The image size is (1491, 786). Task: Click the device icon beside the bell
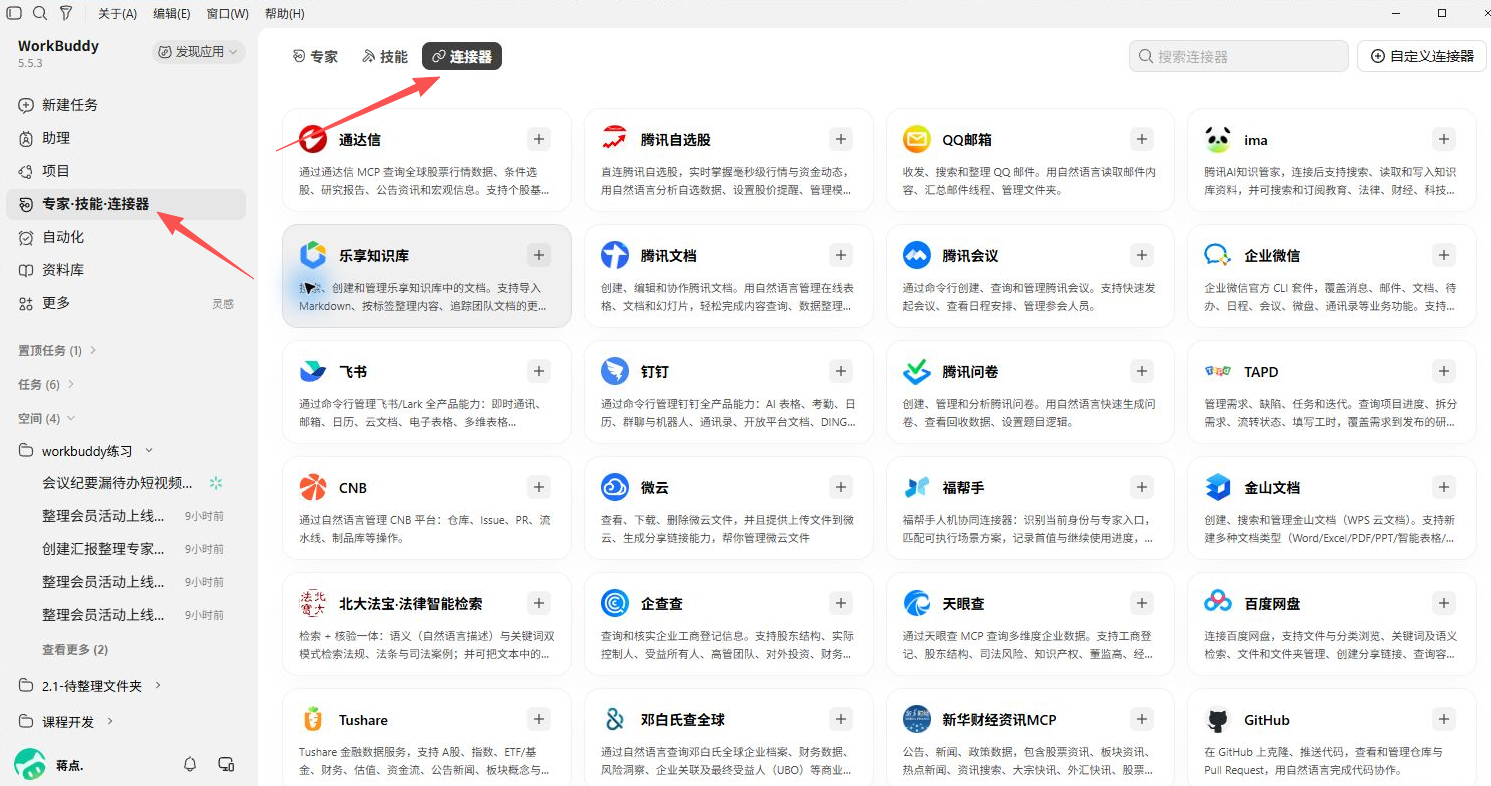coord(226,764)
